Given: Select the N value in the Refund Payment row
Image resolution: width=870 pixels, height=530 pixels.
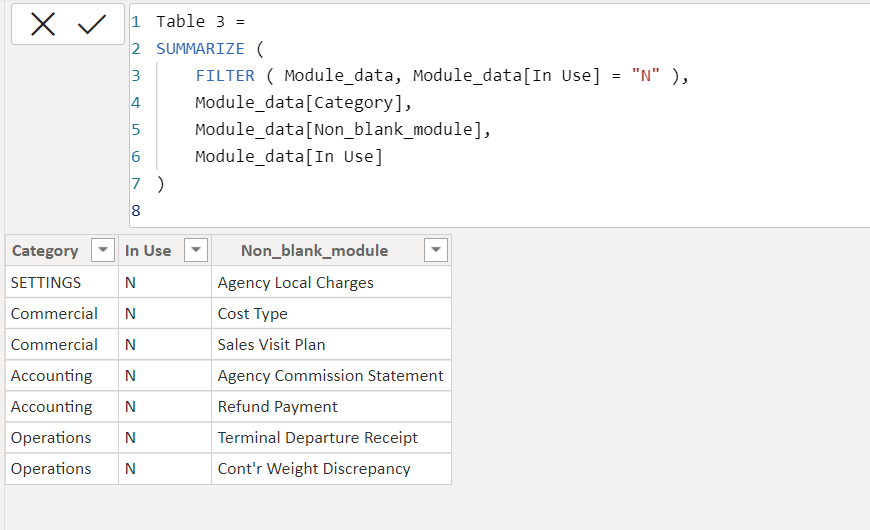Looking at the screenshot, I should 165,407.
